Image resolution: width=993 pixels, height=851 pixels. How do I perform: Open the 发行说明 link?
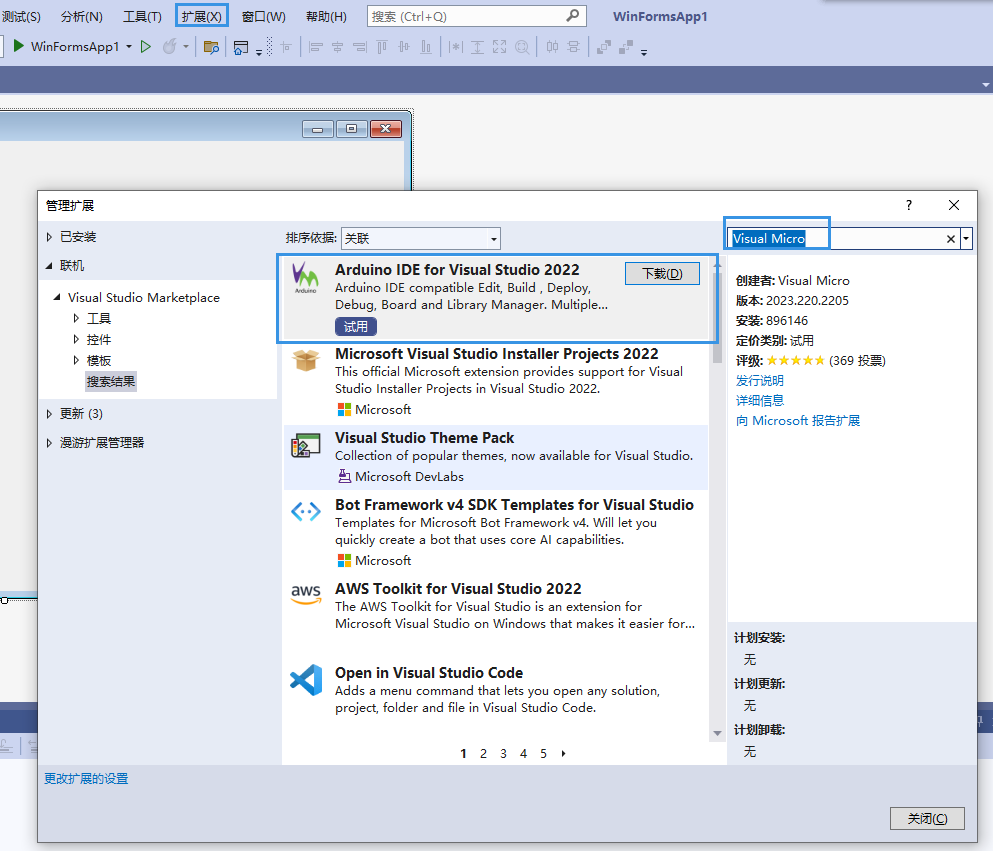click(x=759, y=381)
